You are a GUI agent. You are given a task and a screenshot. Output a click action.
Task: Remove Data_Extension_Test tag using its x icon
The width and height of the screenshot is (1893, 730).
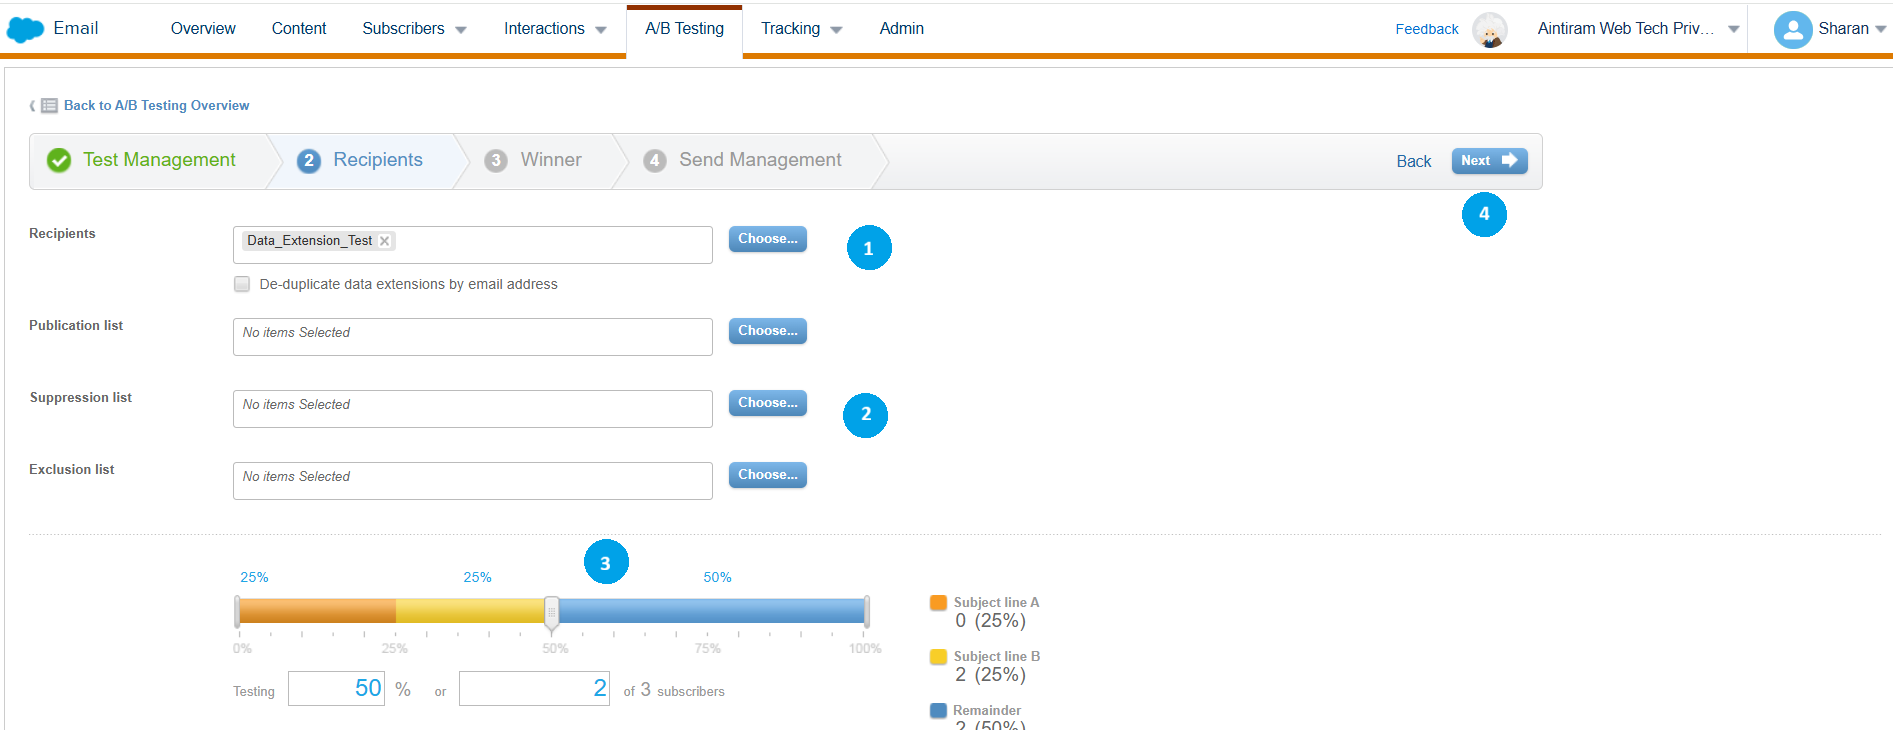(384, 241)
